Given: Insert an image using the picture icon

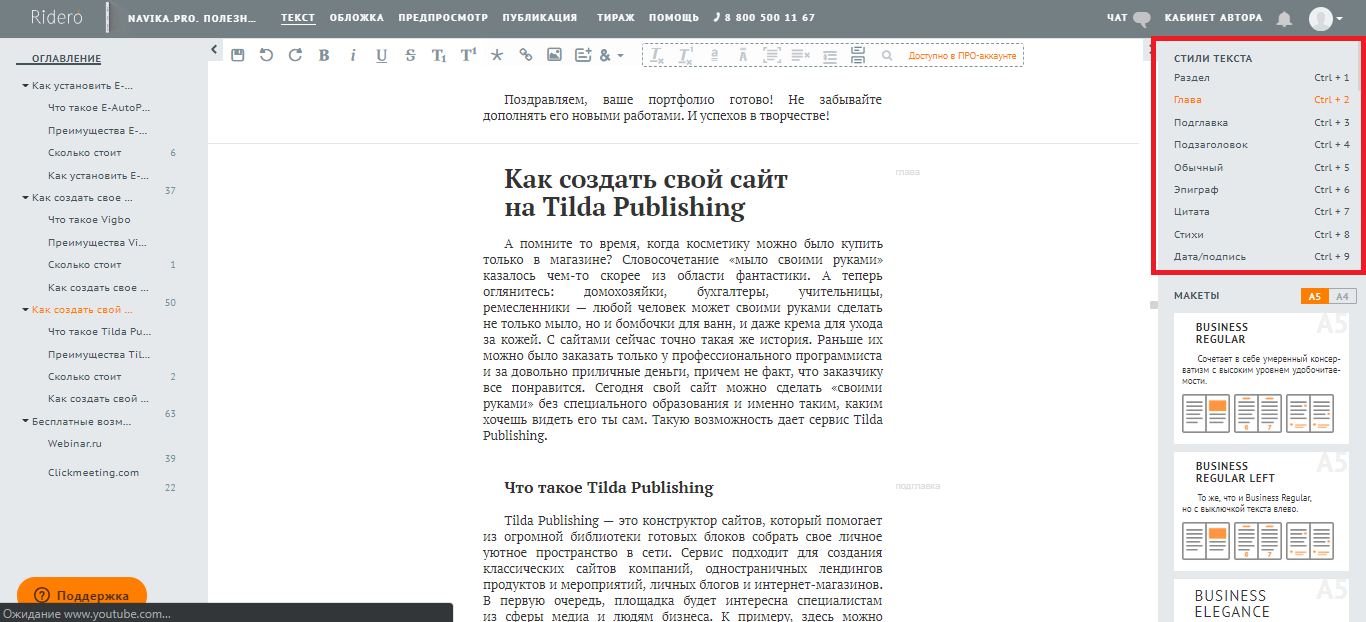Looking at the screenshot, I should click(554, 55).
